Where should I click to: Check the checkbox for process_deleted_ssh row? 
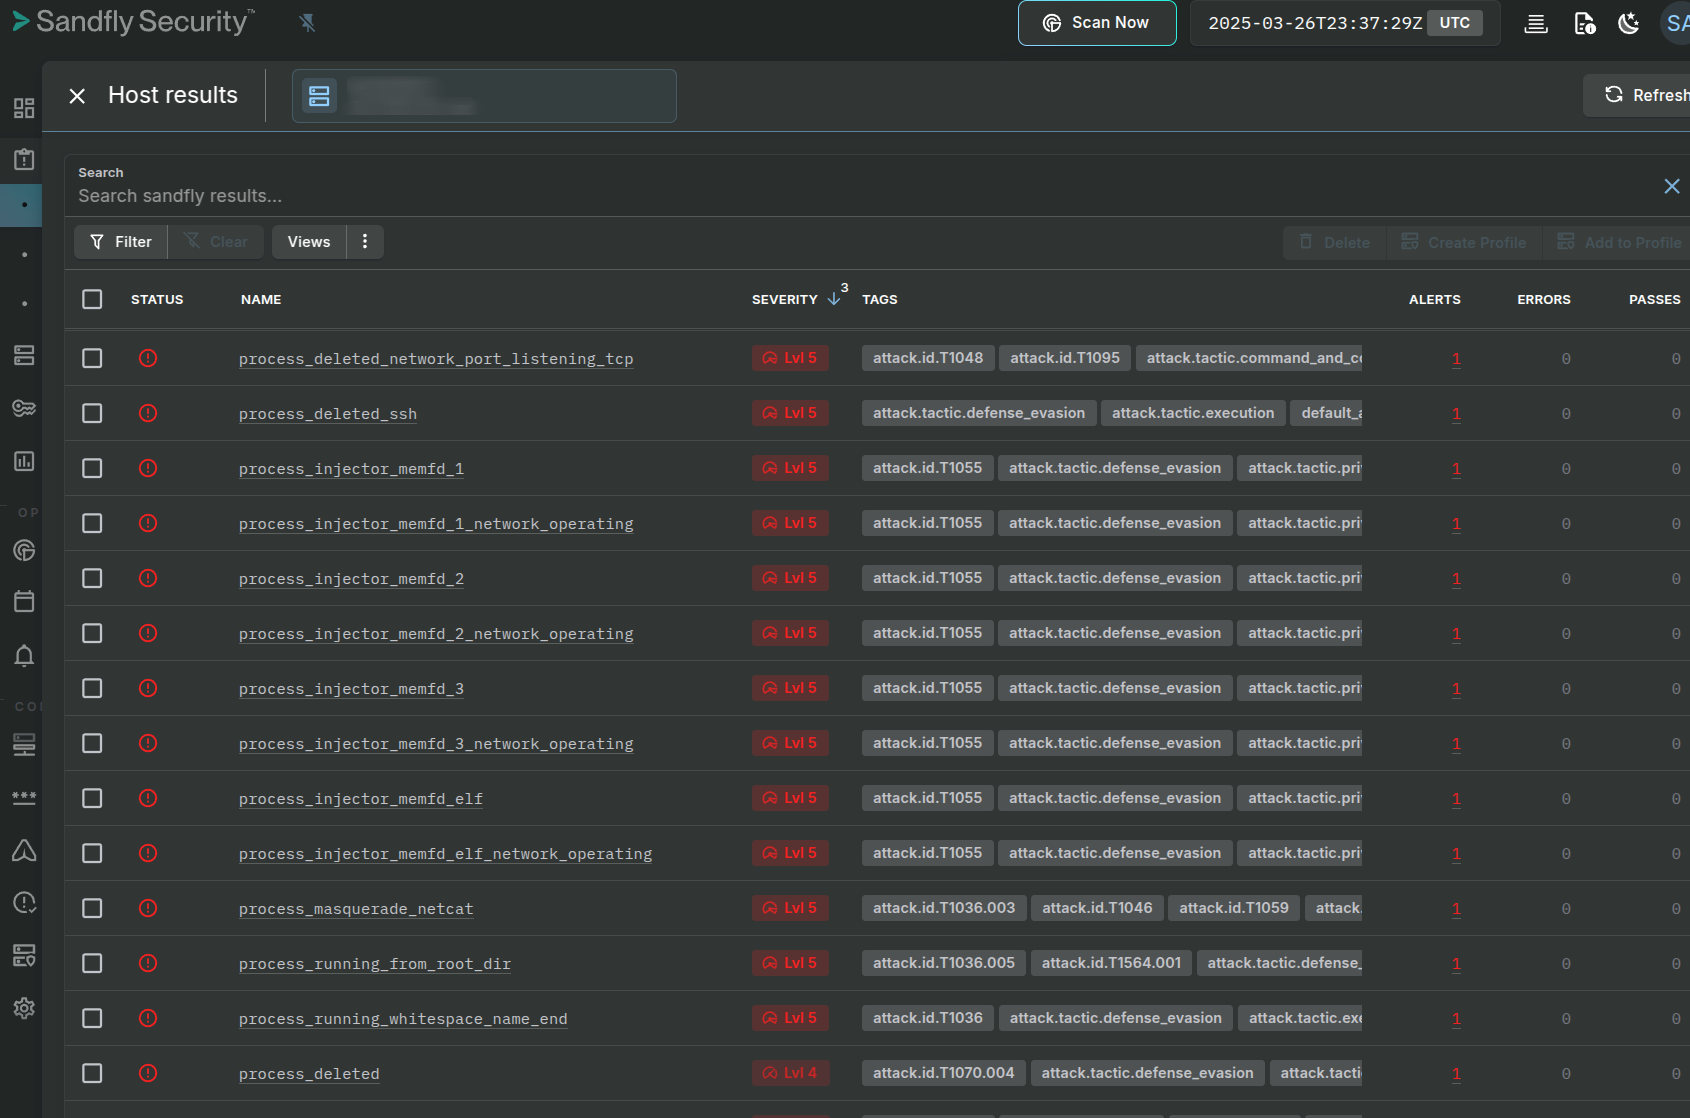tap(92, 412)
